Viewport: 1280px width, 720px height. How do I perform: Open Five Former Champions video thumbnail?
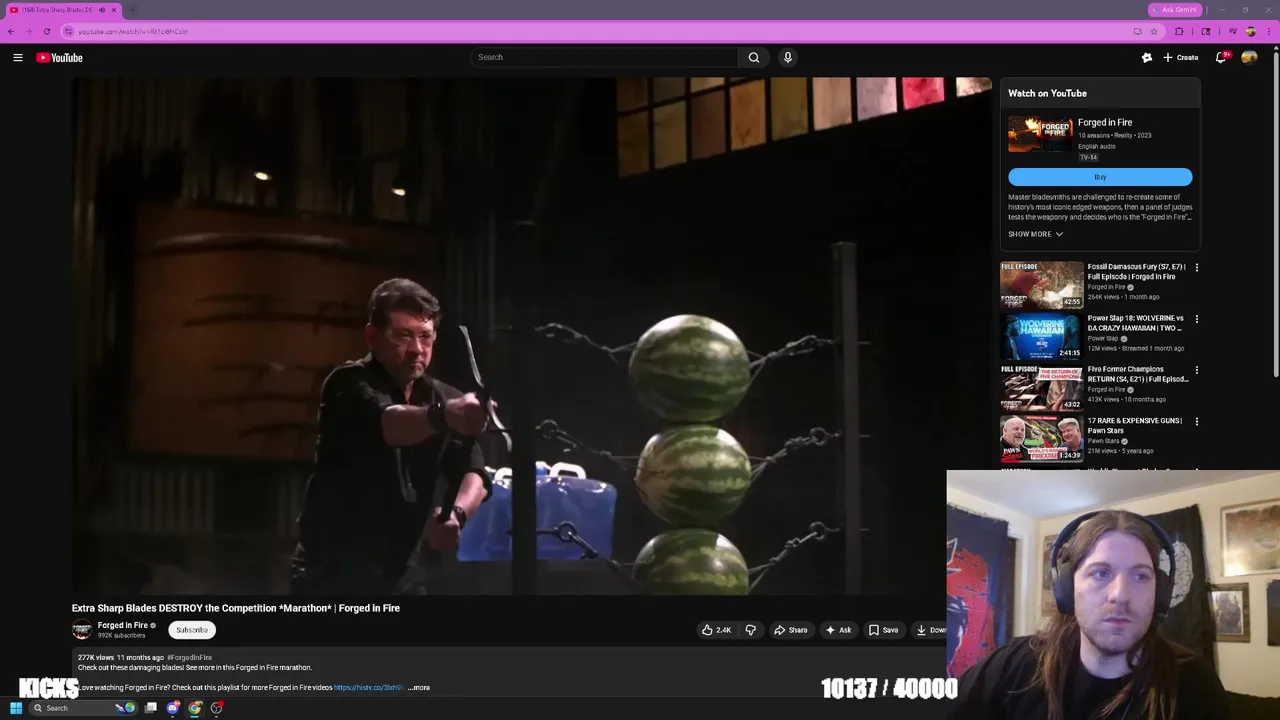[x=1041, y=387]
